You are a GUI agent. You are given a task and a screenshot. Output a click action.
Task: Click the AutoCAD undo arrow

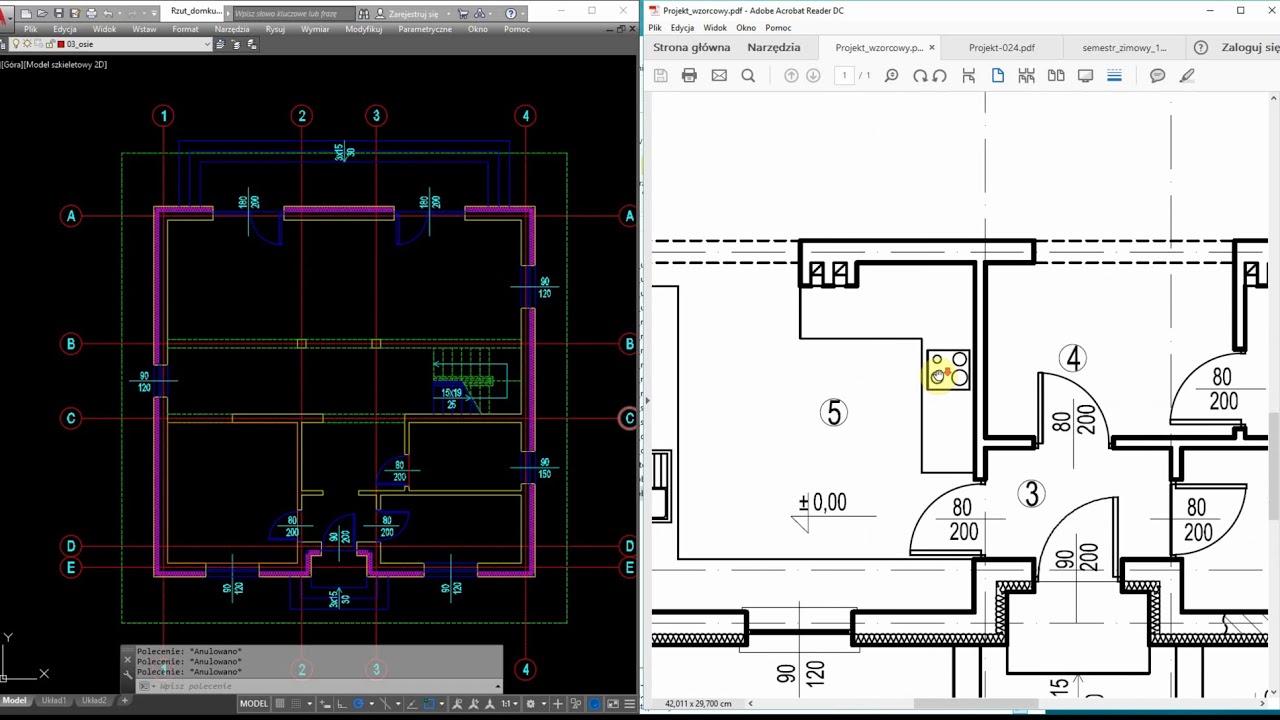tap(107, 13)
